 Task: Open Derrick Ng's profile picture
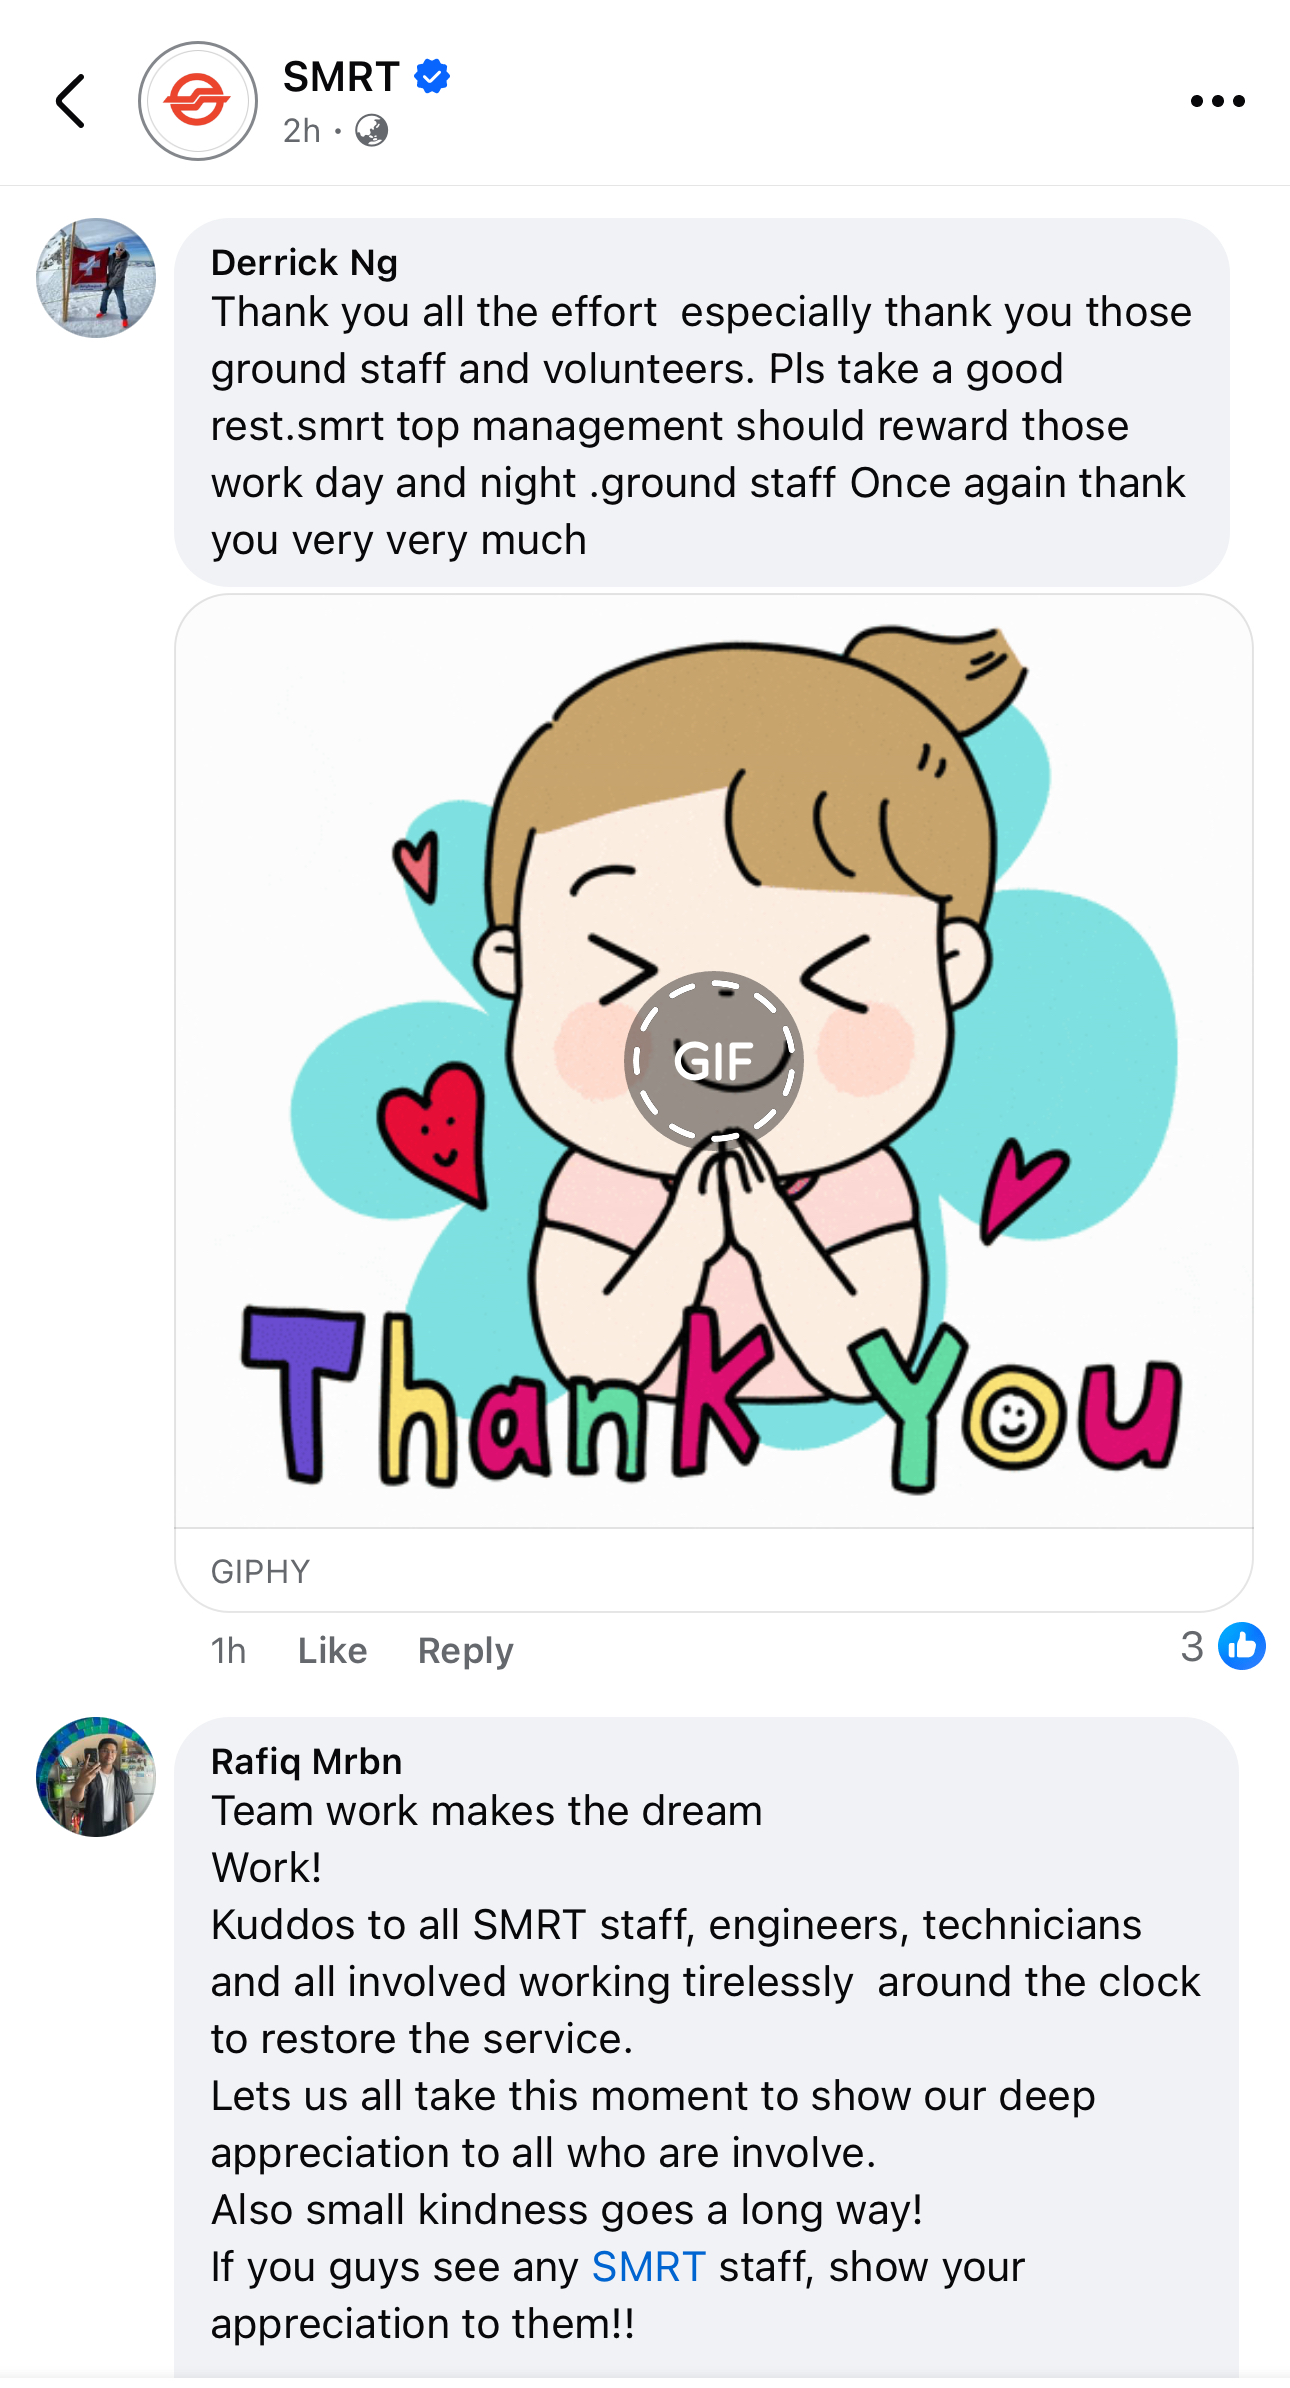click(x=96, y=278)
